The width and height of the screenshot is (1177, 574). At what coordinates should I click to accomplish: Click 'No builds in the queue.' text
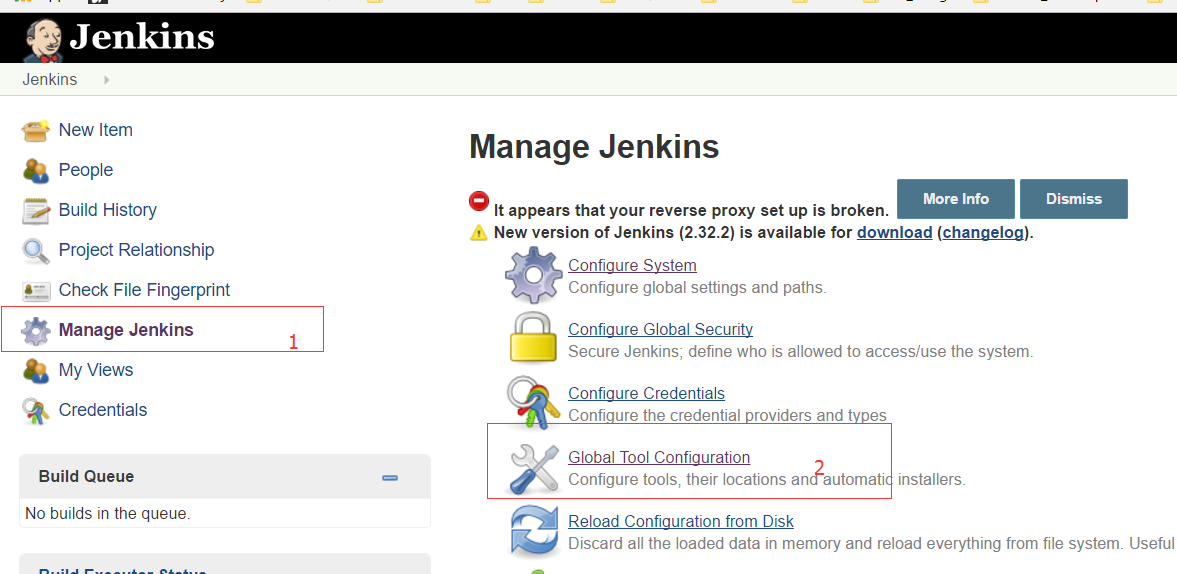(108, 514)
